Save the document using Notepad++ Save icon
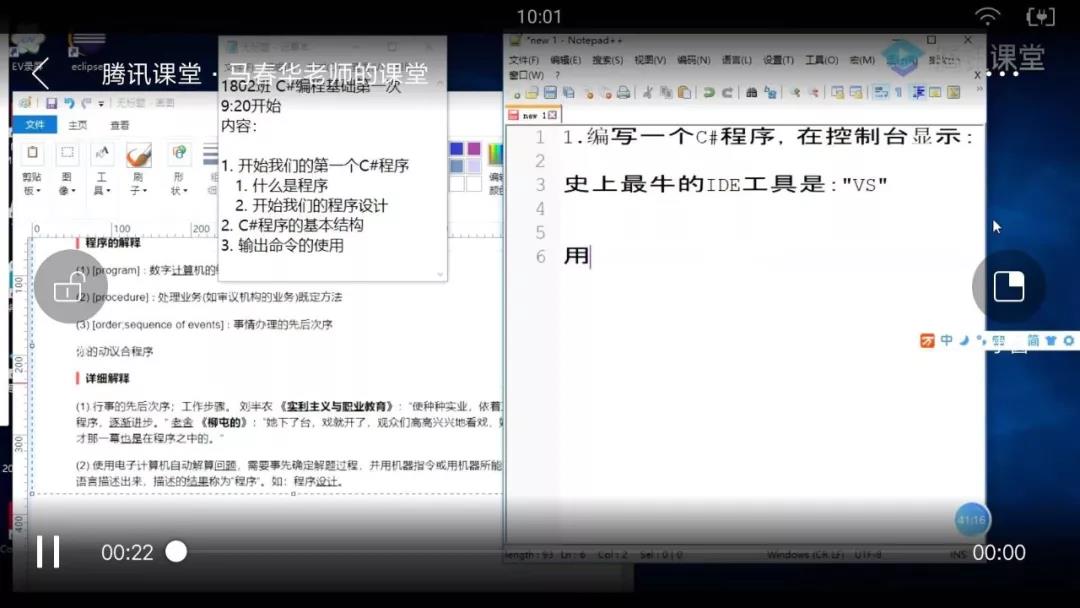This screenshot has height=608, width=1080. (x=550, y=93)
